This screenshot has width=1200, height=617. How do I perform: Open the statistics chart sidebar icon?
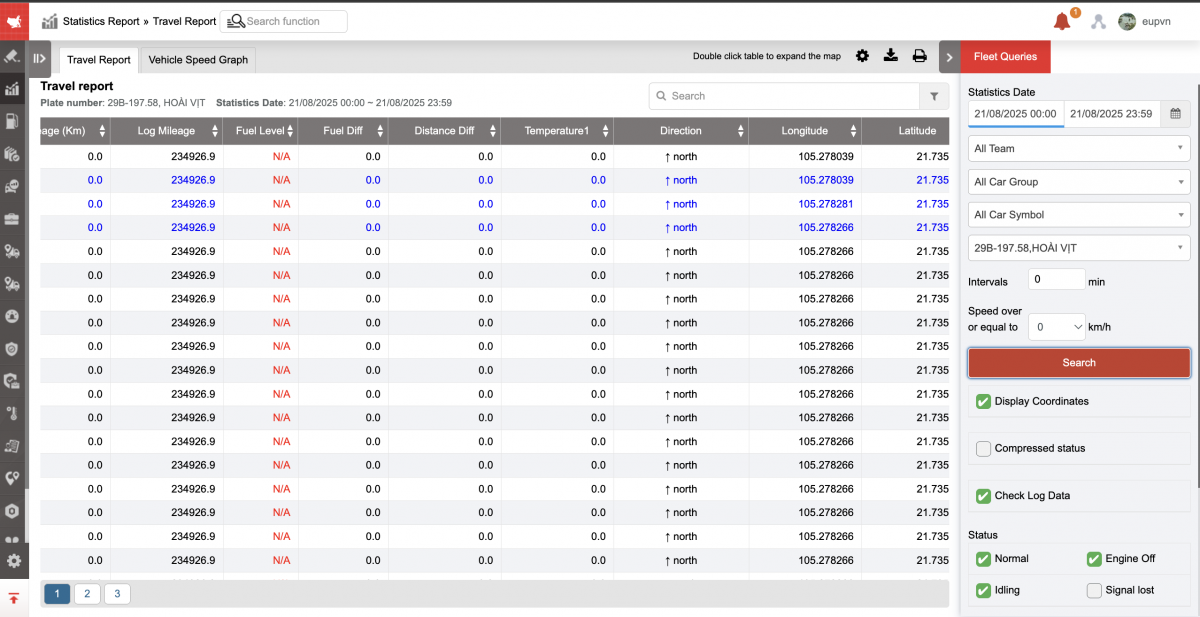pyautogui.click(x=13, y=88)
